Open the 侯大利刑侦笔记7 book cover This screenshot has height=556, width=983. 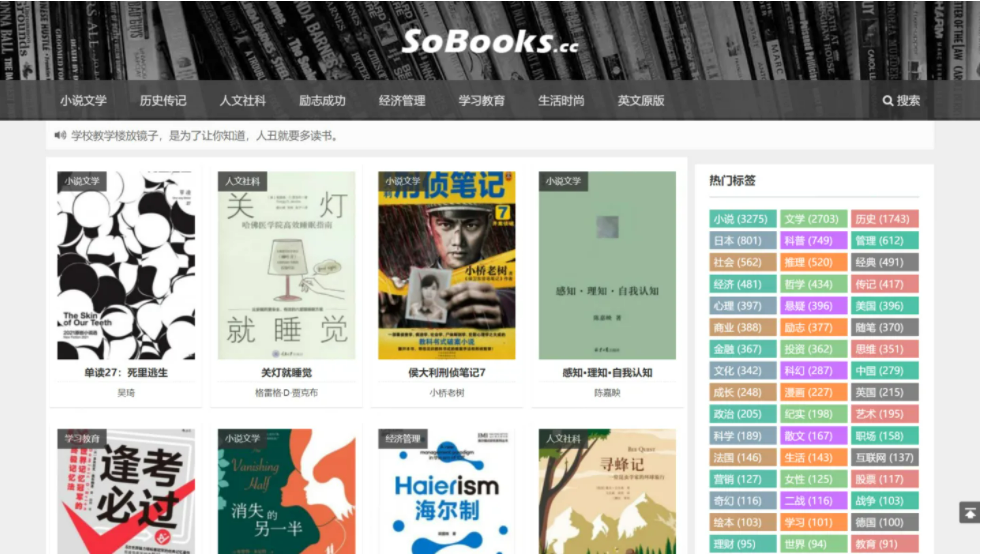[x=447, y=265]
